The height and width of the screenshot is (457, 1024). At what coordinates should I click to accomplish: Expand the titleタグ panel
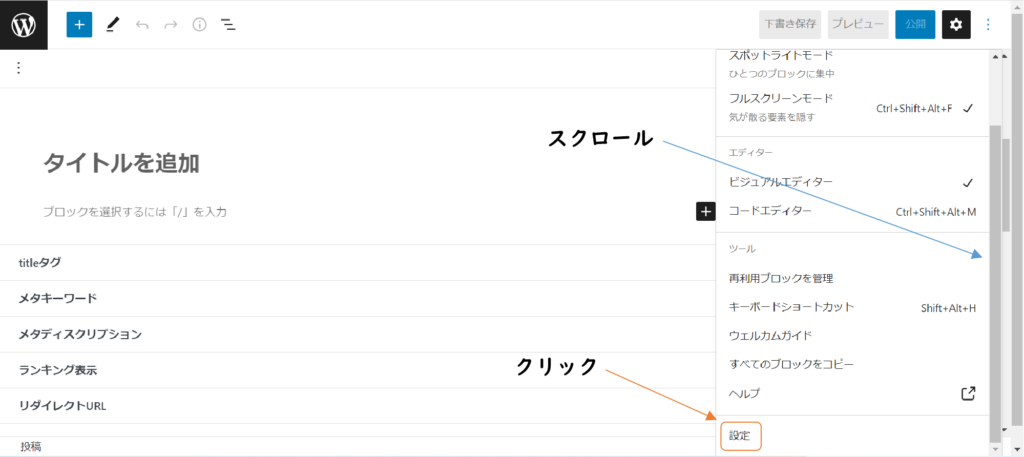(358, 262)
